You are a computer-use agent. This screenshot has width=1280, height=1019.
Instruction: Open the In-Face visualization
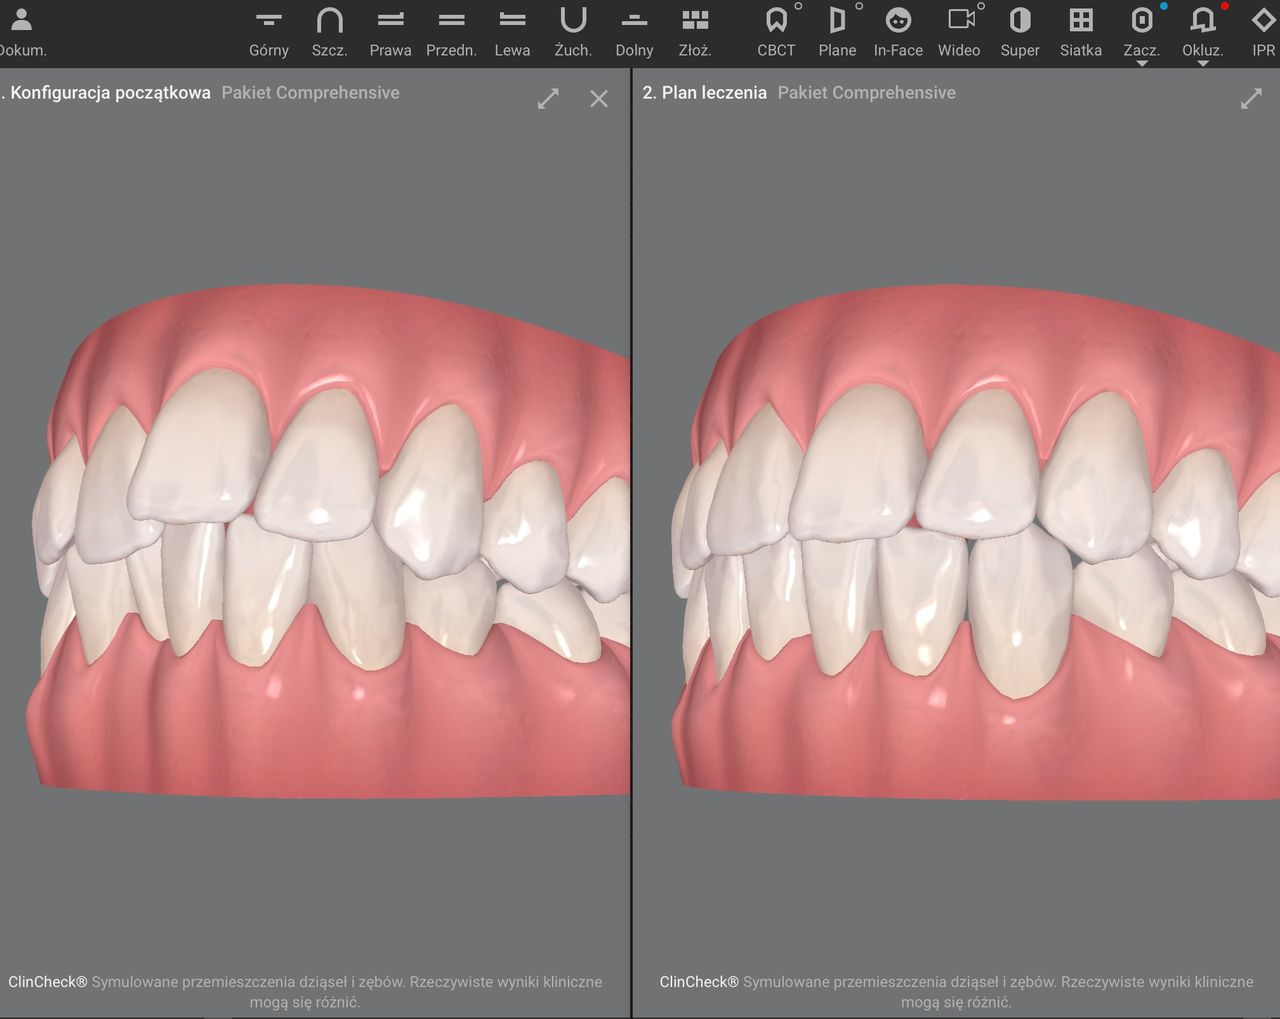tap(898, 31)
